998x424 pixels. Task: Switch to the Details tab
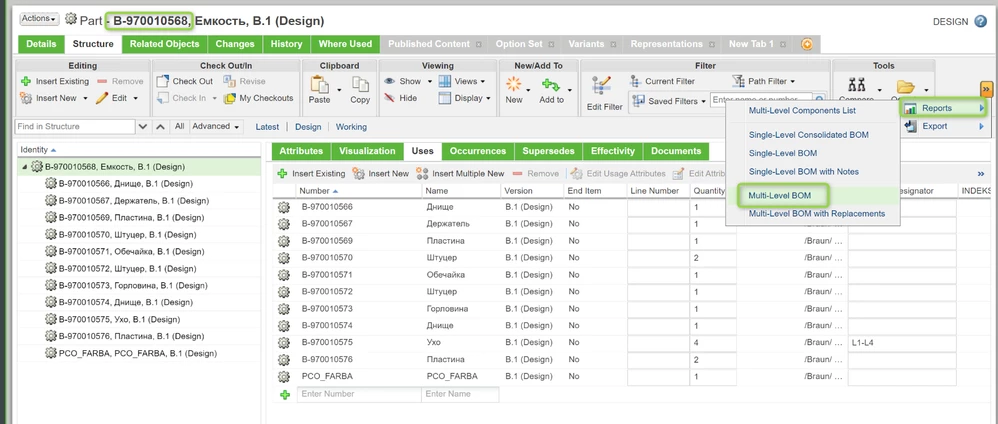(x=41, y=44)
